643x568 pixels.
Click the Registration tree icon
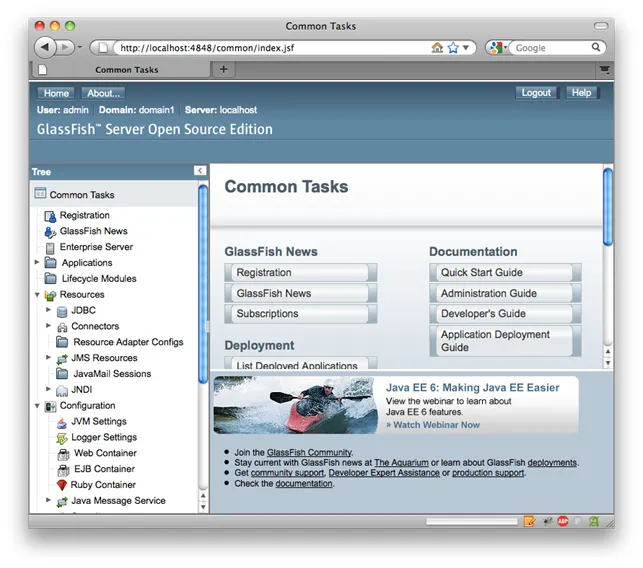click(x=50, y=216)
